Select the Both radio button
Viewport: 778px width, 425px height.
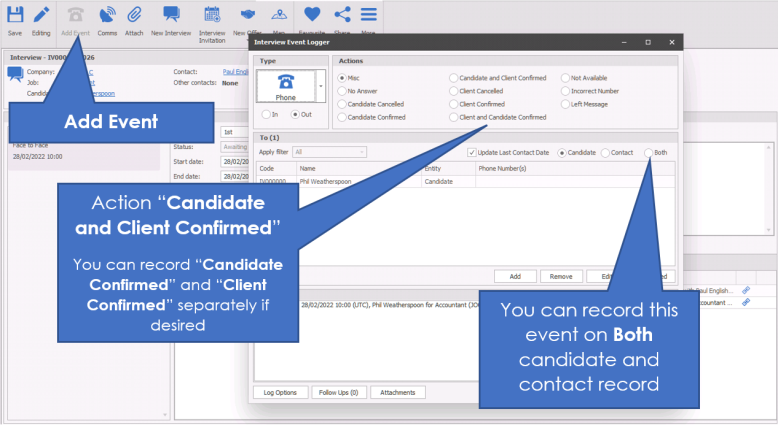pyautogui.click(x=649, y=152)
